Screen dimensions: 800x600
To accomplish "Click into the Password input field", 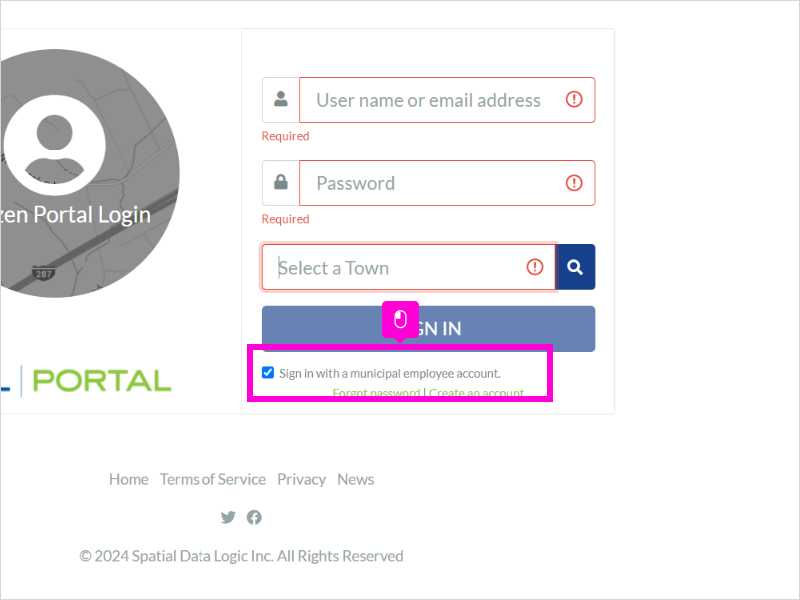I will [x=447, y=183].
